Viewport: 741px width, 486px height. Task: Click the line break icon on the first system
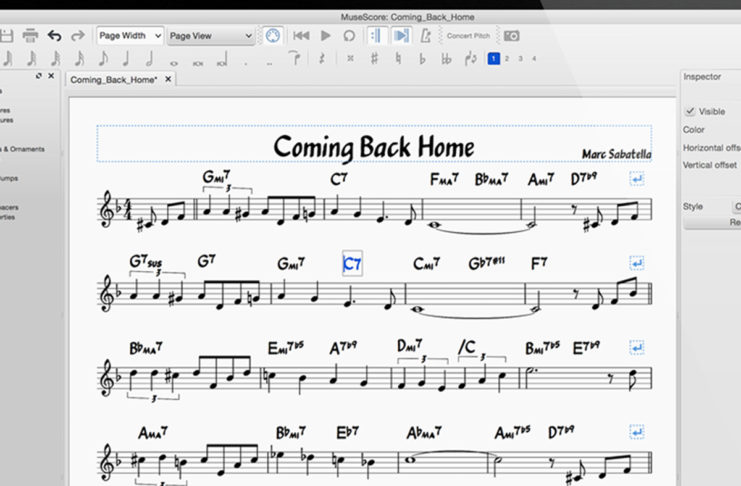637,179
